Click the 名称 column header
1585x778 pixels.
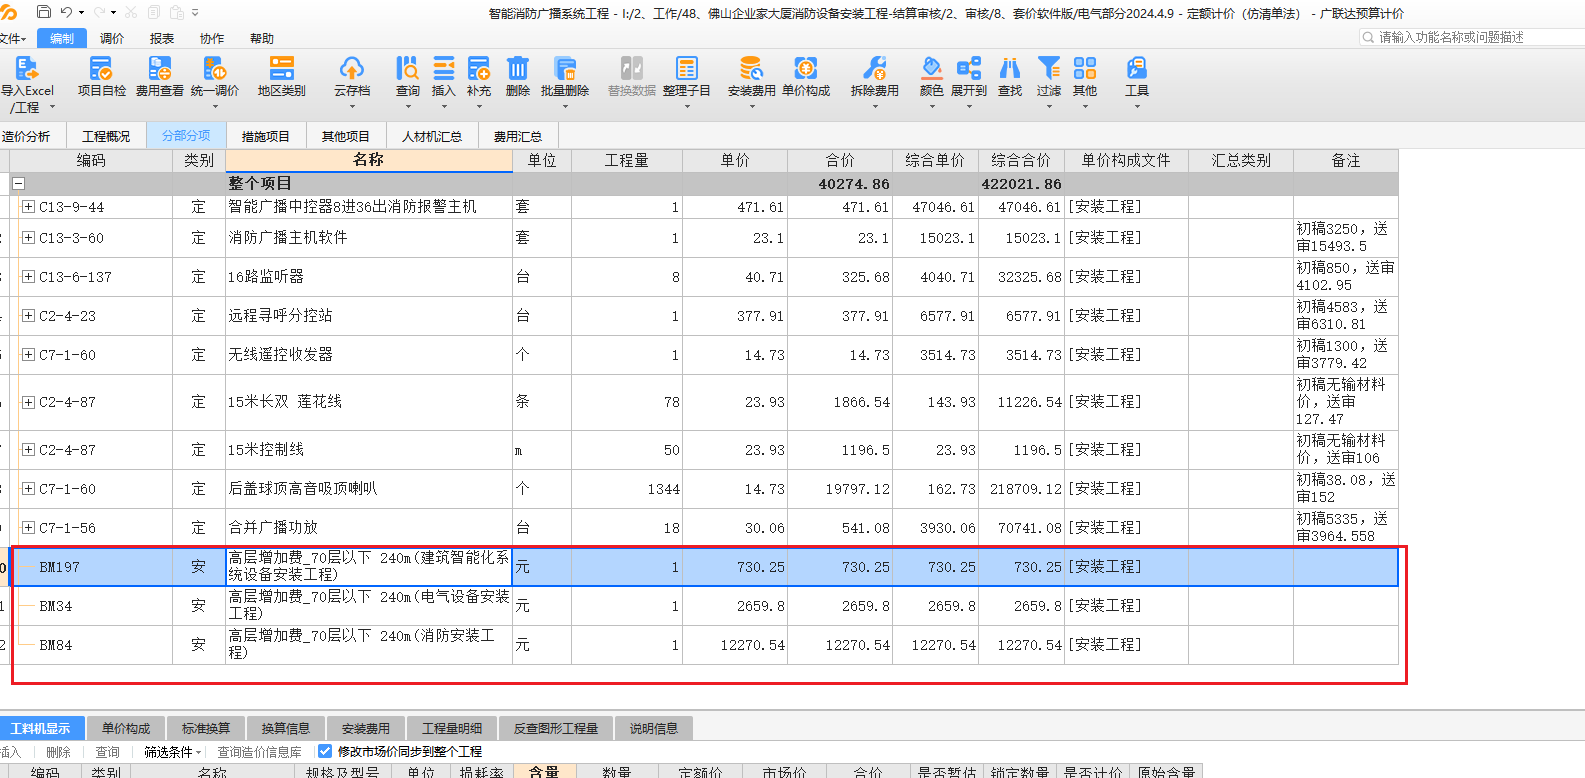(369, 160)
